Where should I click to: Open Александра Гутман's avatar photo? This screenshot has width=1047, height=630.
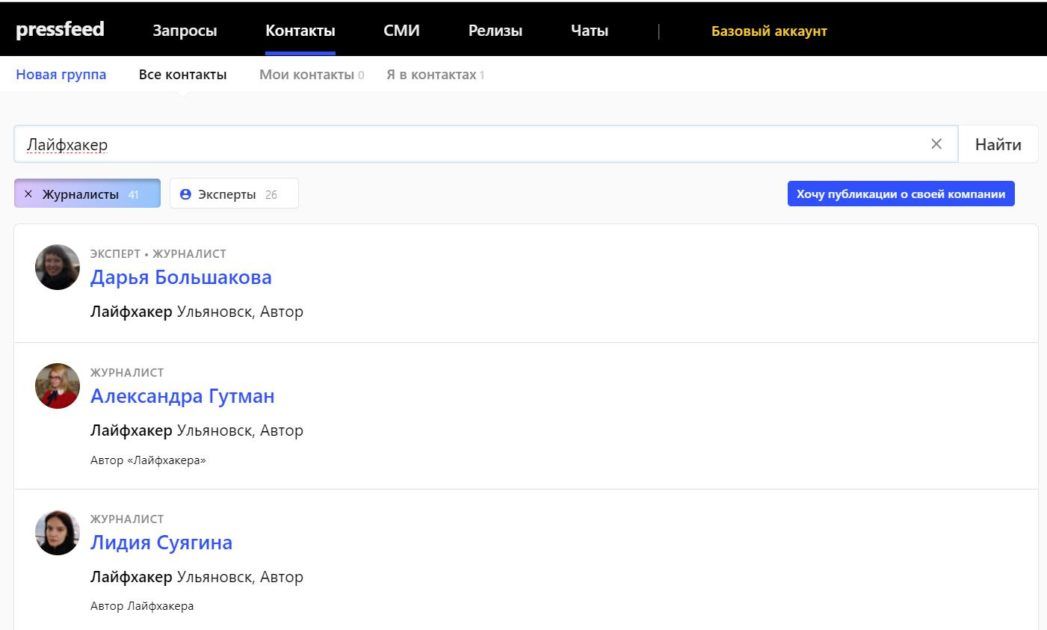click(x=57, y=386)
